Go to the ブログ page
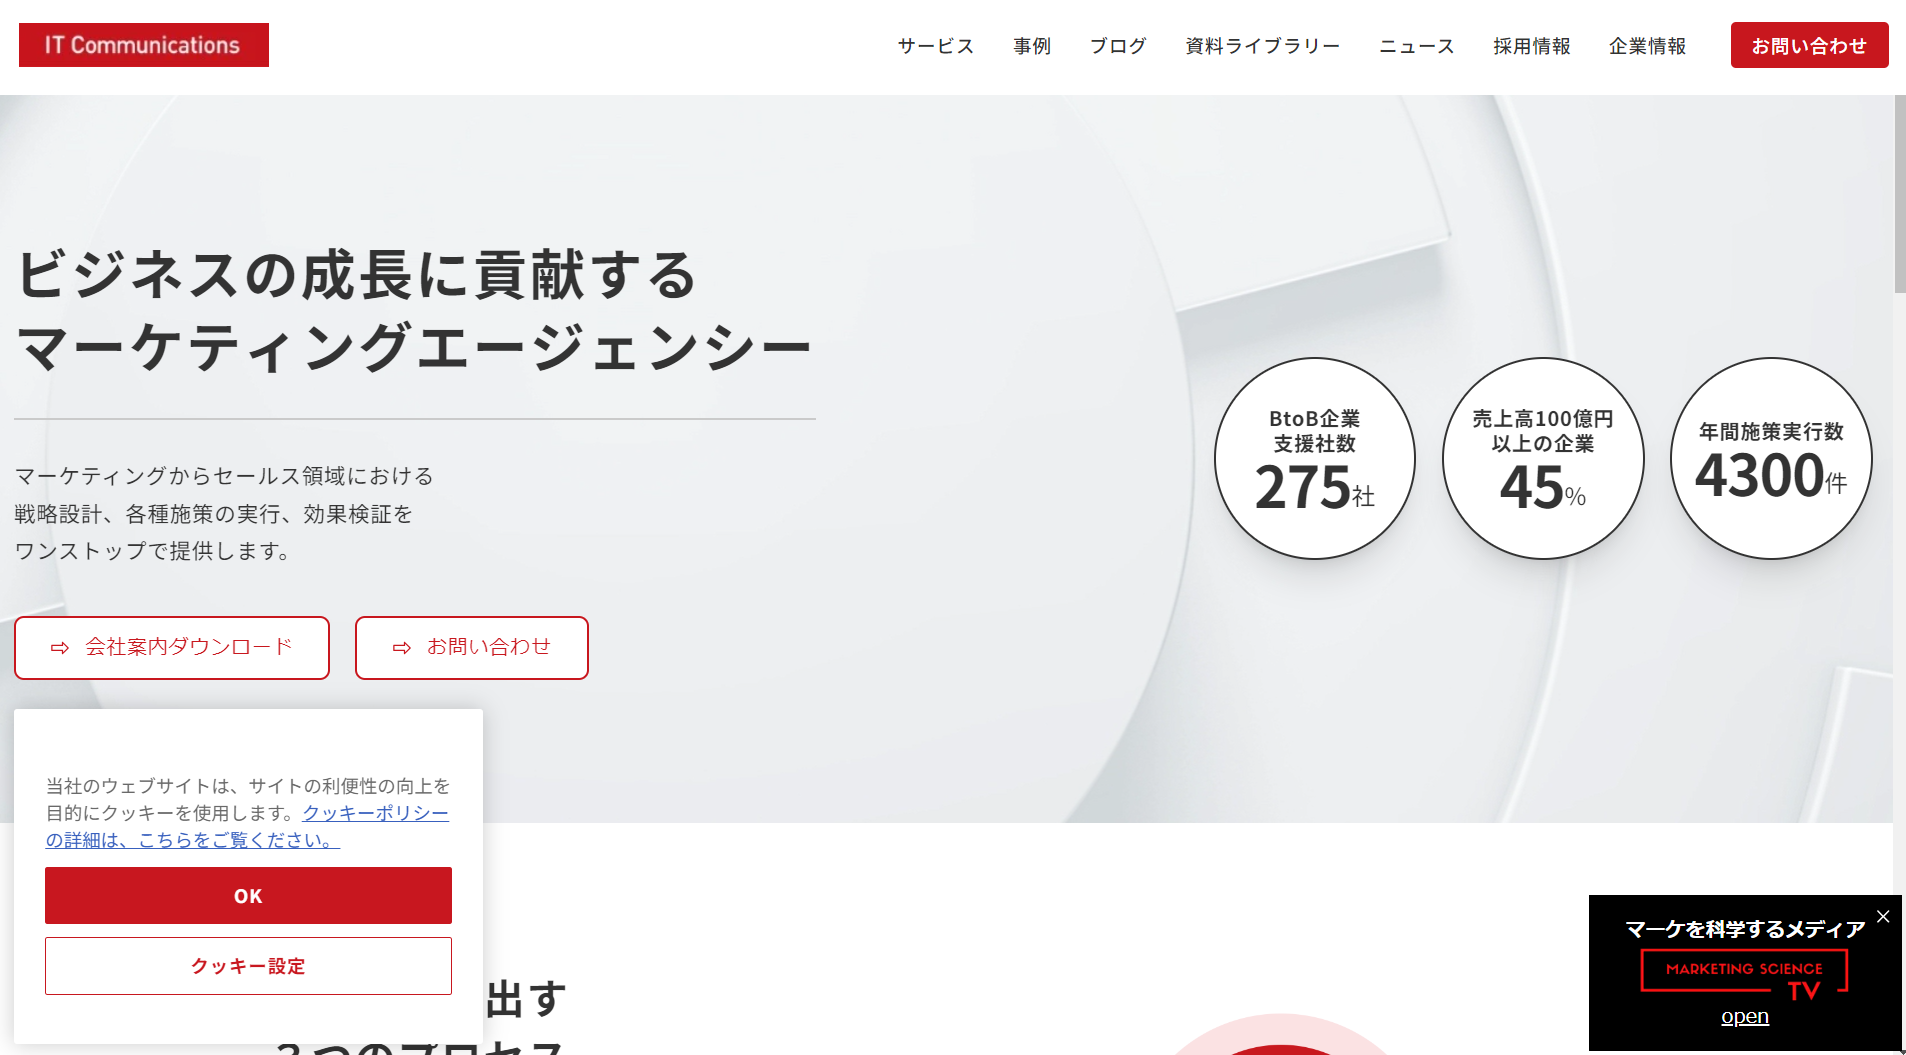The height and width of the screenshot is (1055, 1906). [1118, 46]
